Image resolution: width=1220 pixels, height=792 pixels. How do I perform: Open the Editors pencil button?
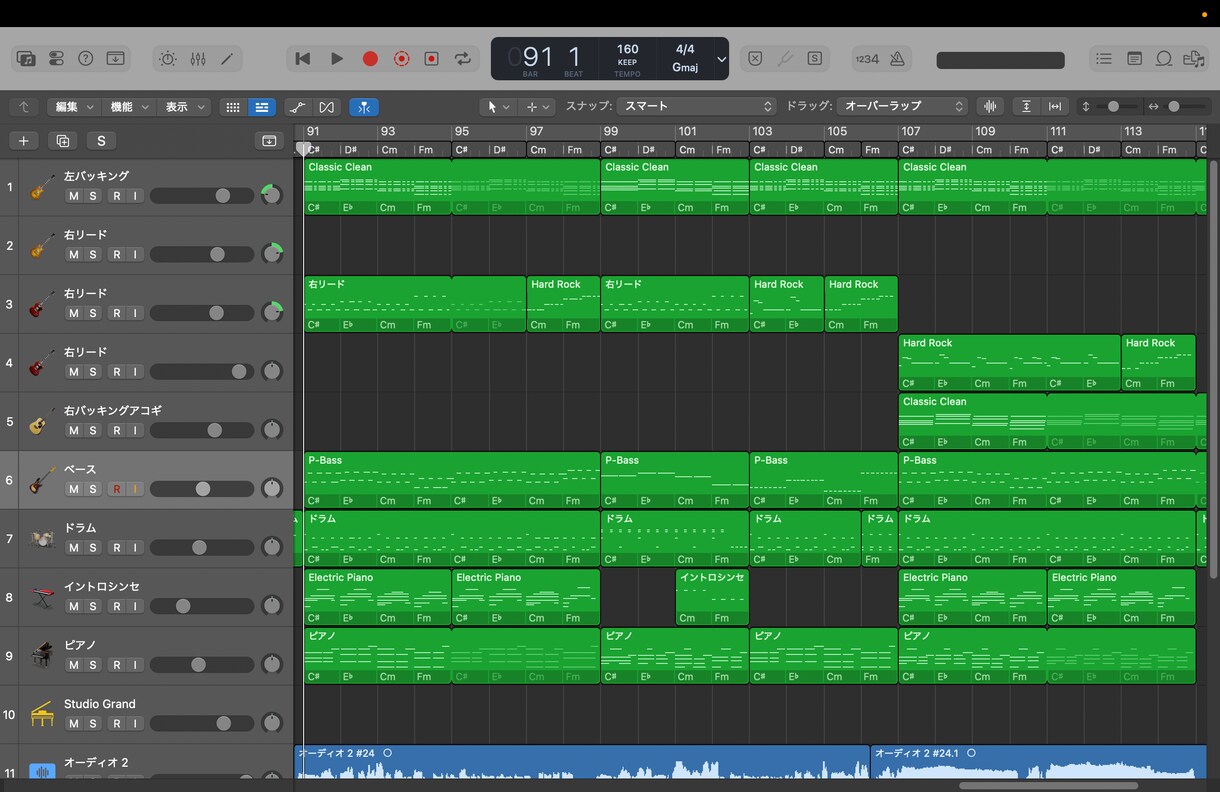pos(227,59)
